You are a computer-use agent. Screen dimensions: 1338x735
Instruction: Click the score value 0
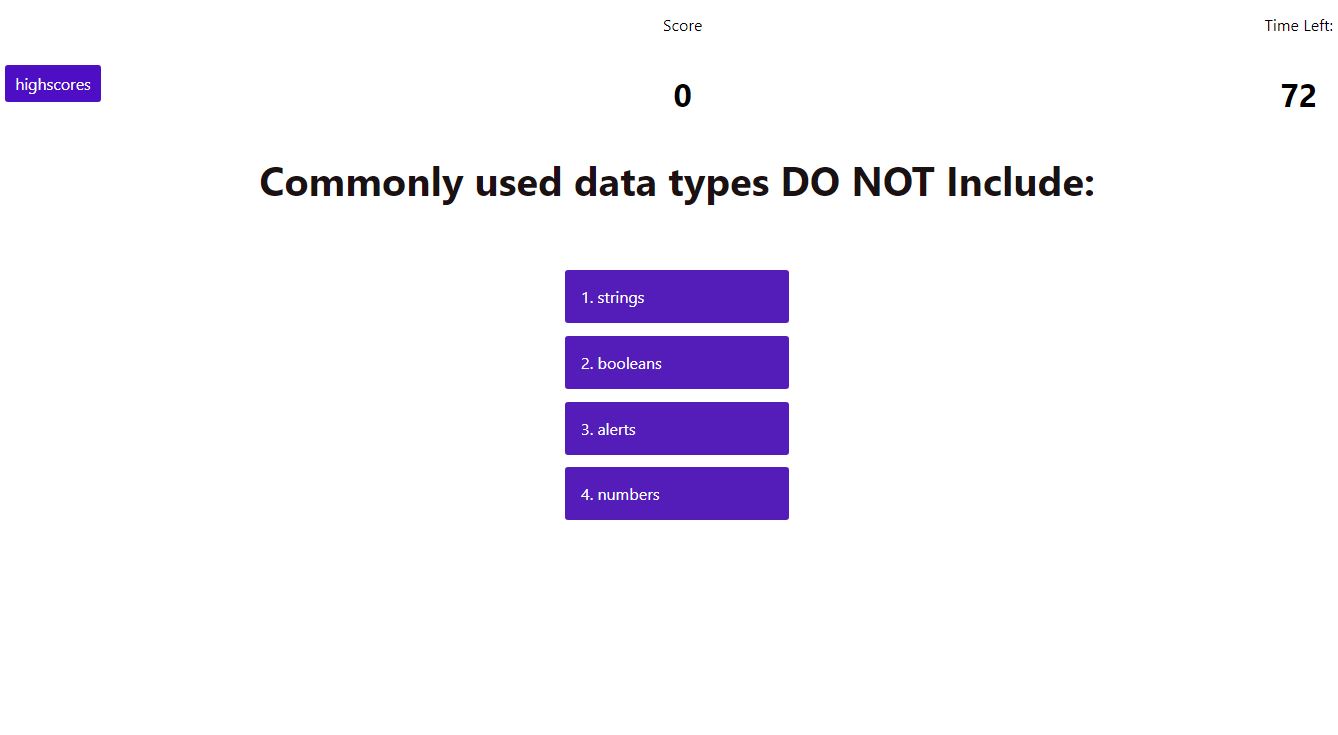click(x=682, y=96)
